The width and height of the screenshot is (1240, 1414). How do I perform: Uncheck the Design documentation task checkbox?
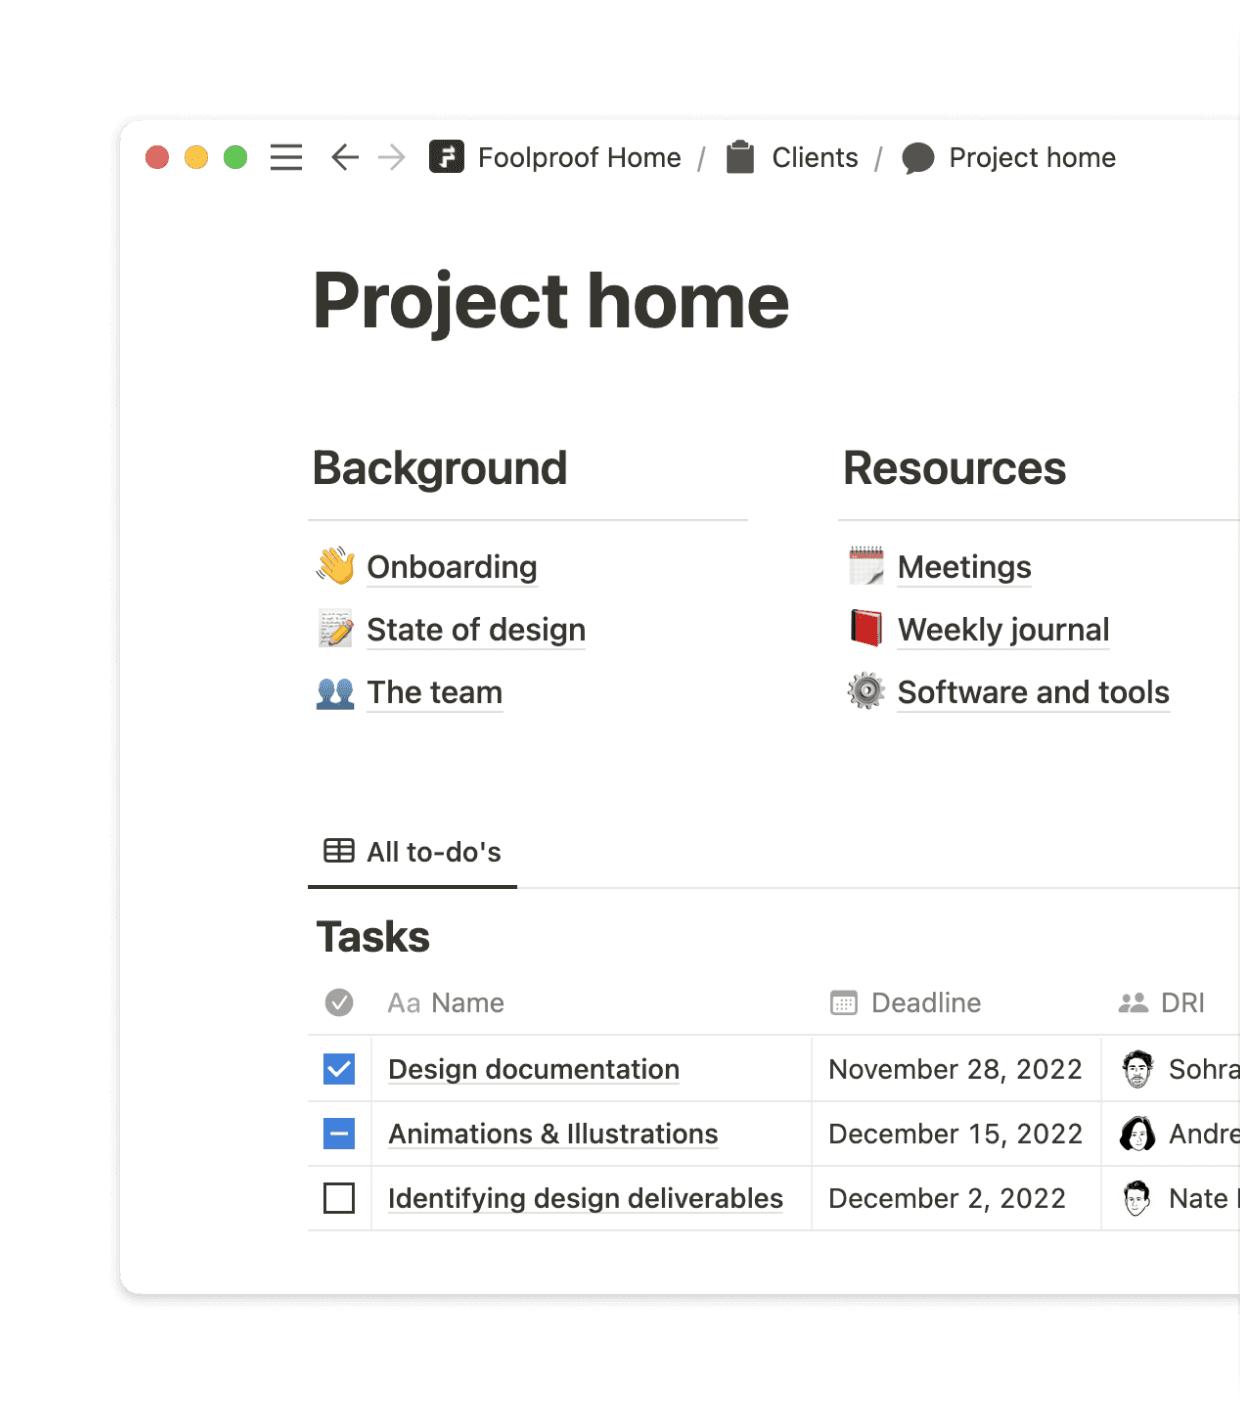(339, 1069)
